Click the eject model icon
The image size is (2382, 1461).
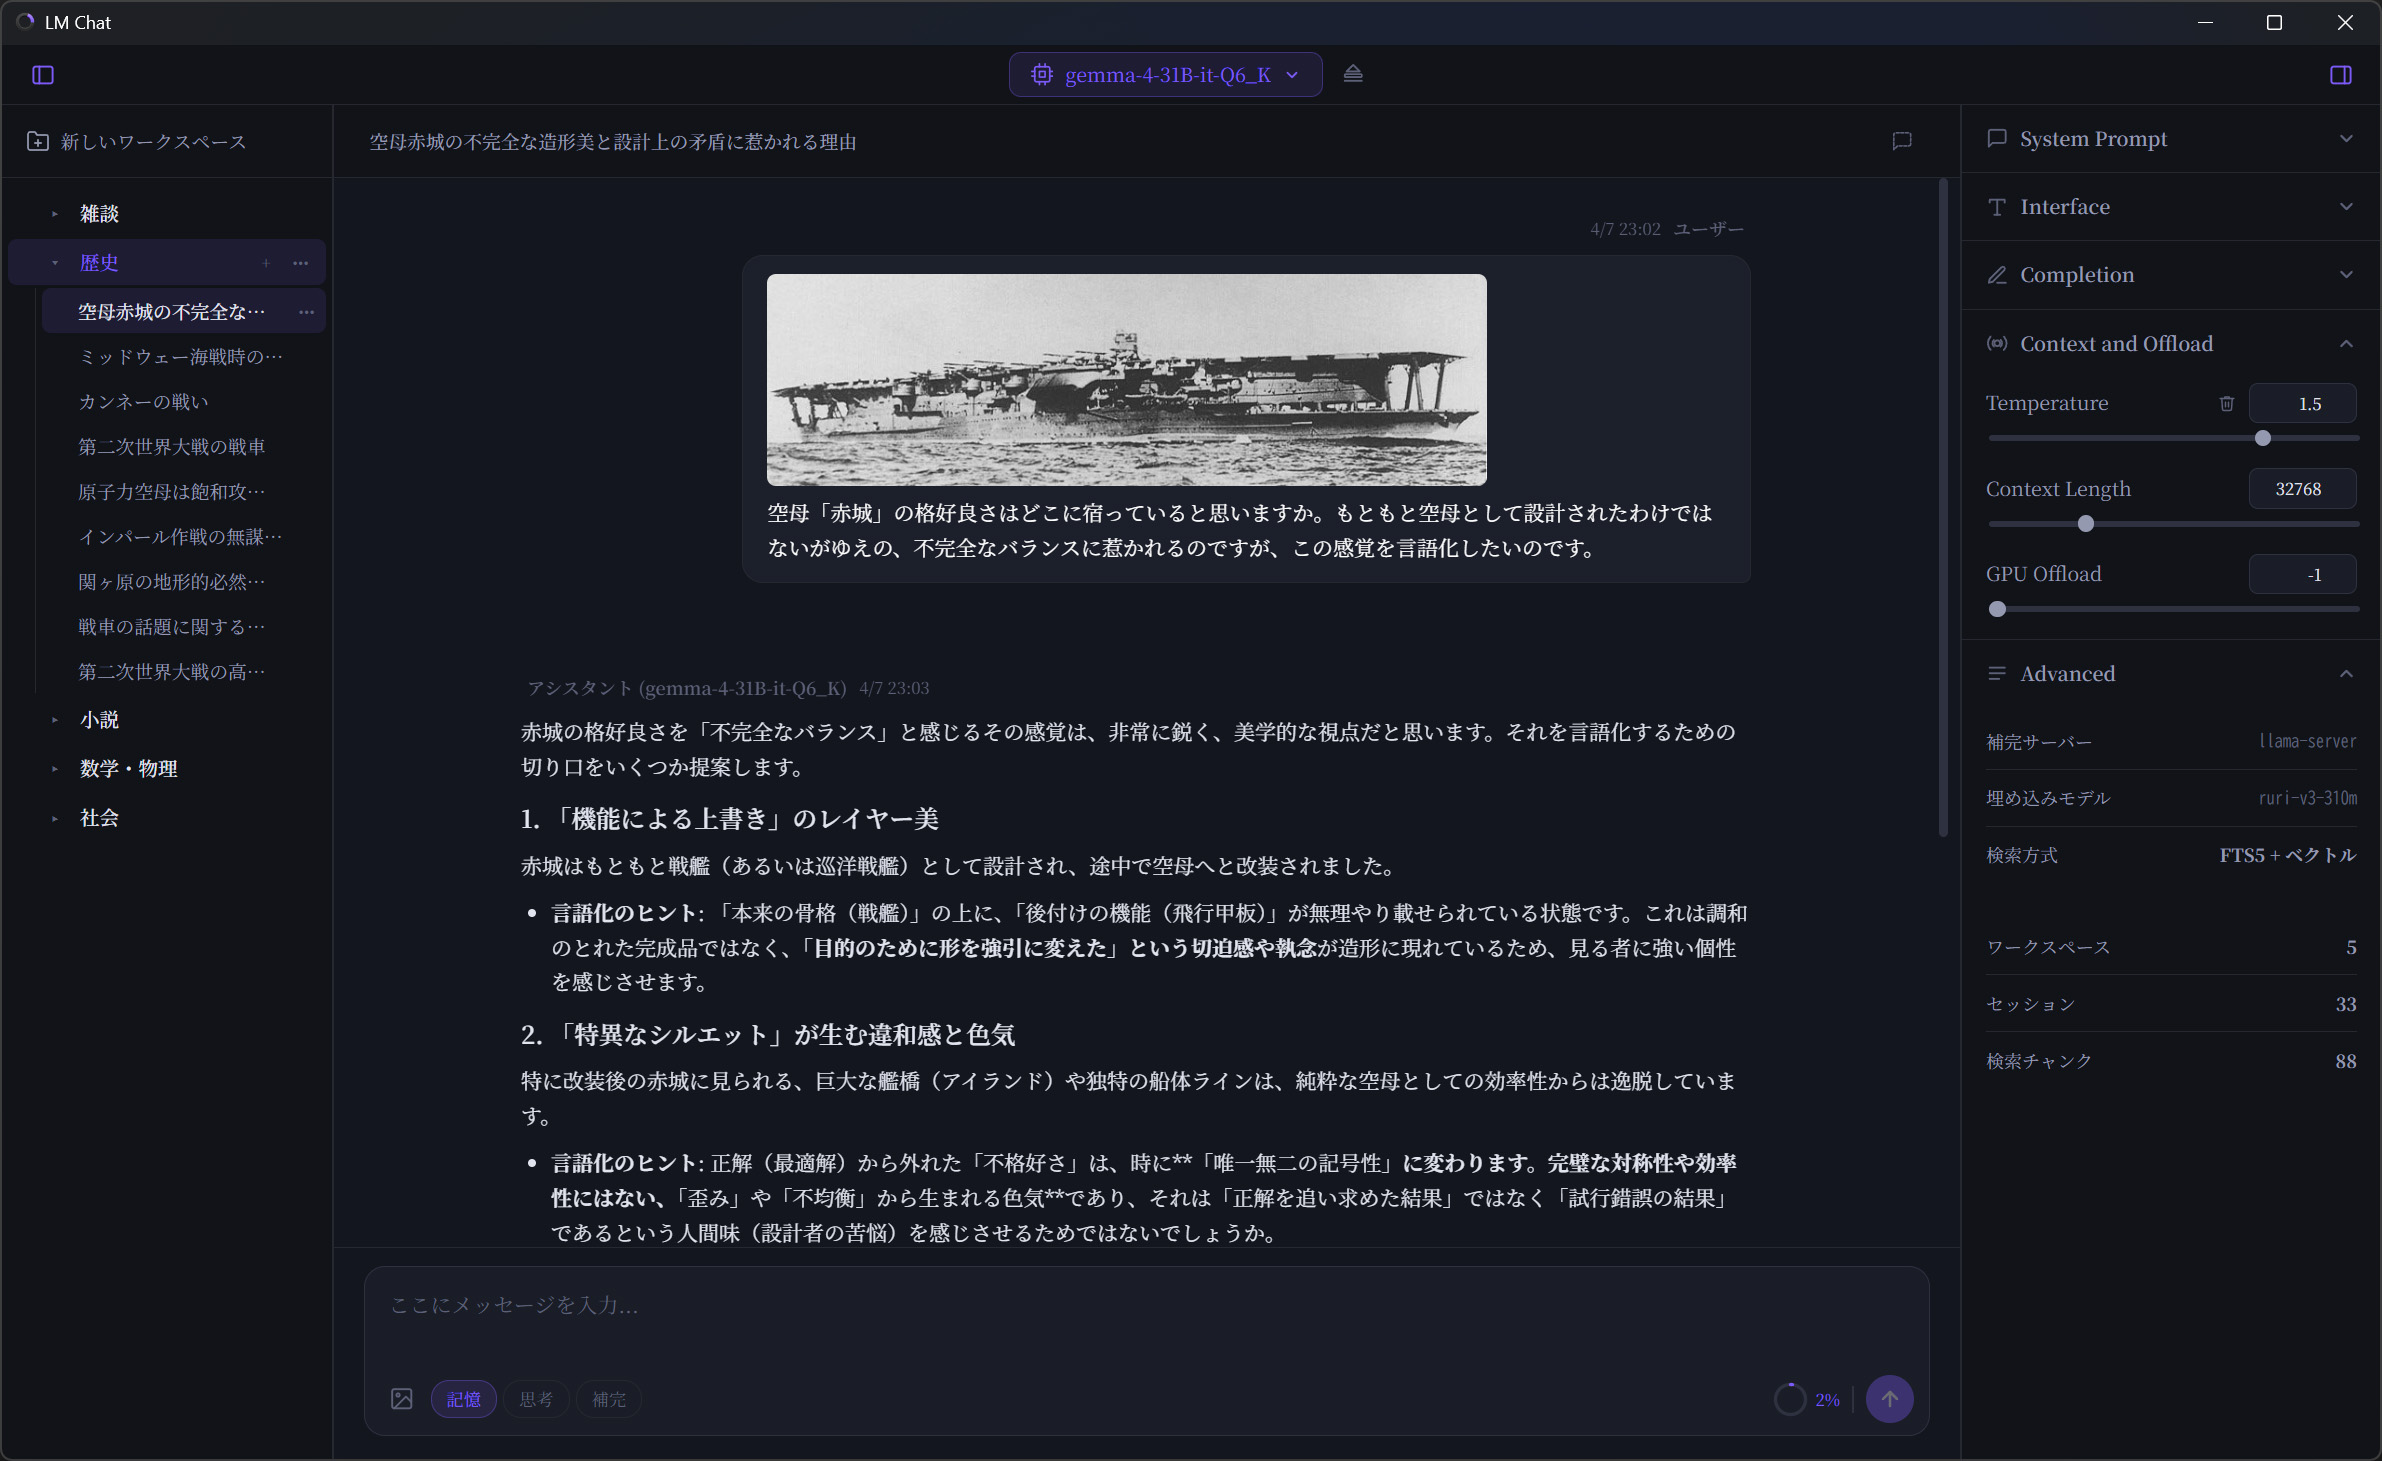pos(1353,74)
